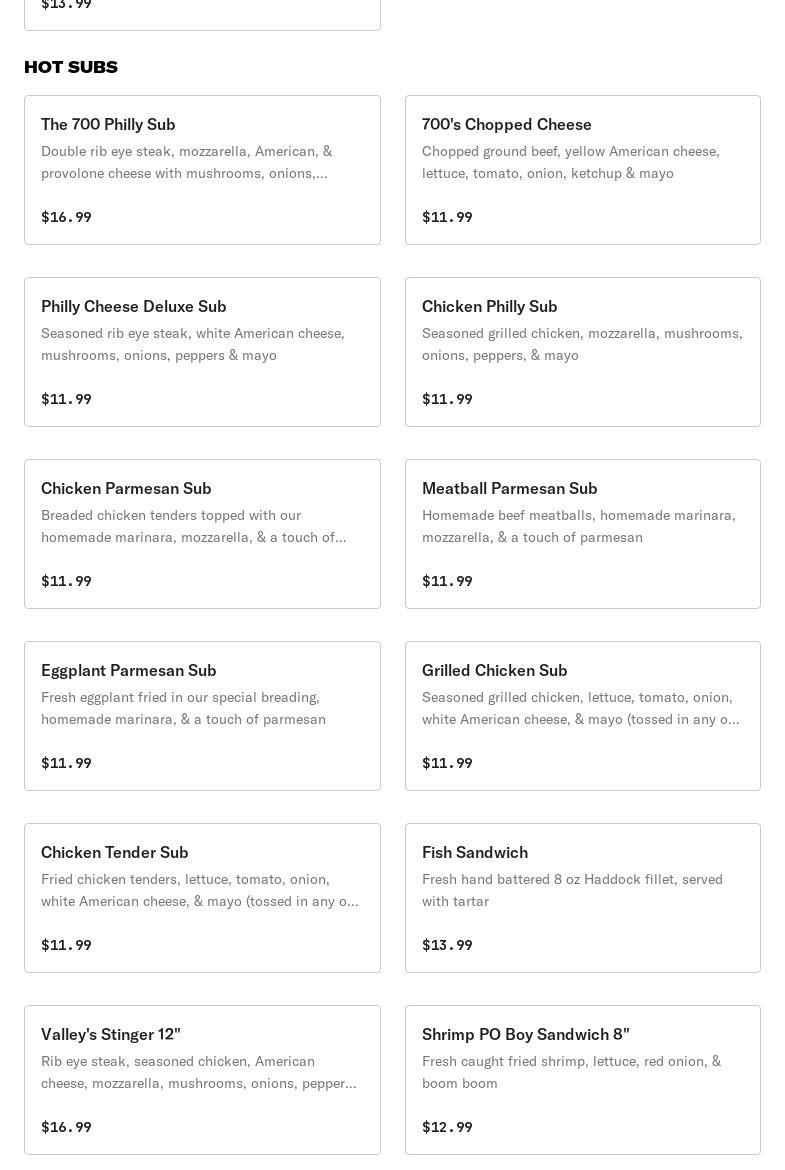
Task: Click Grilled Chicken Sub truncated description
Action: pos(580,708)
